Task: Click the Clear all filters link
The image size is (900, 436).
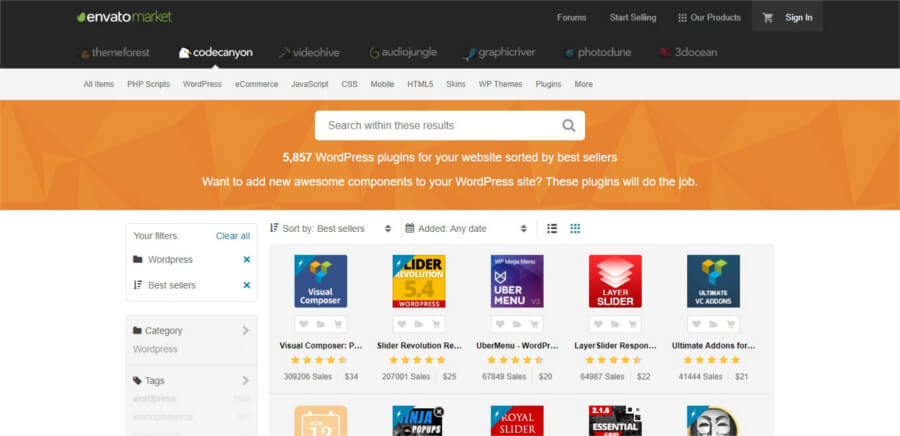Action: click(233, 236)
